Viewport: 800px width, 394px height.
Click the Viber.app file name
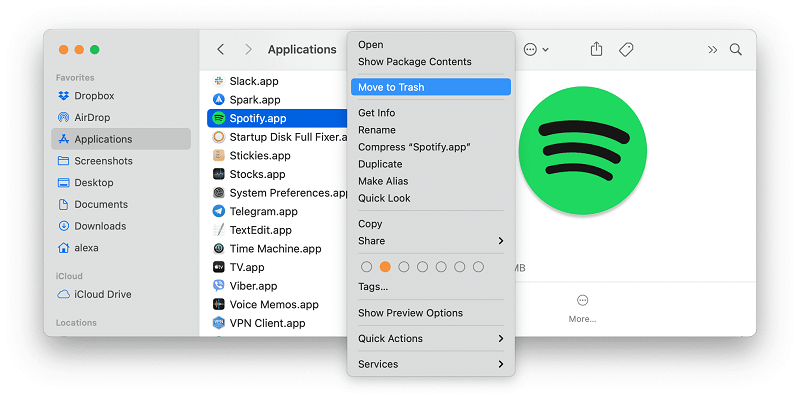254,286
